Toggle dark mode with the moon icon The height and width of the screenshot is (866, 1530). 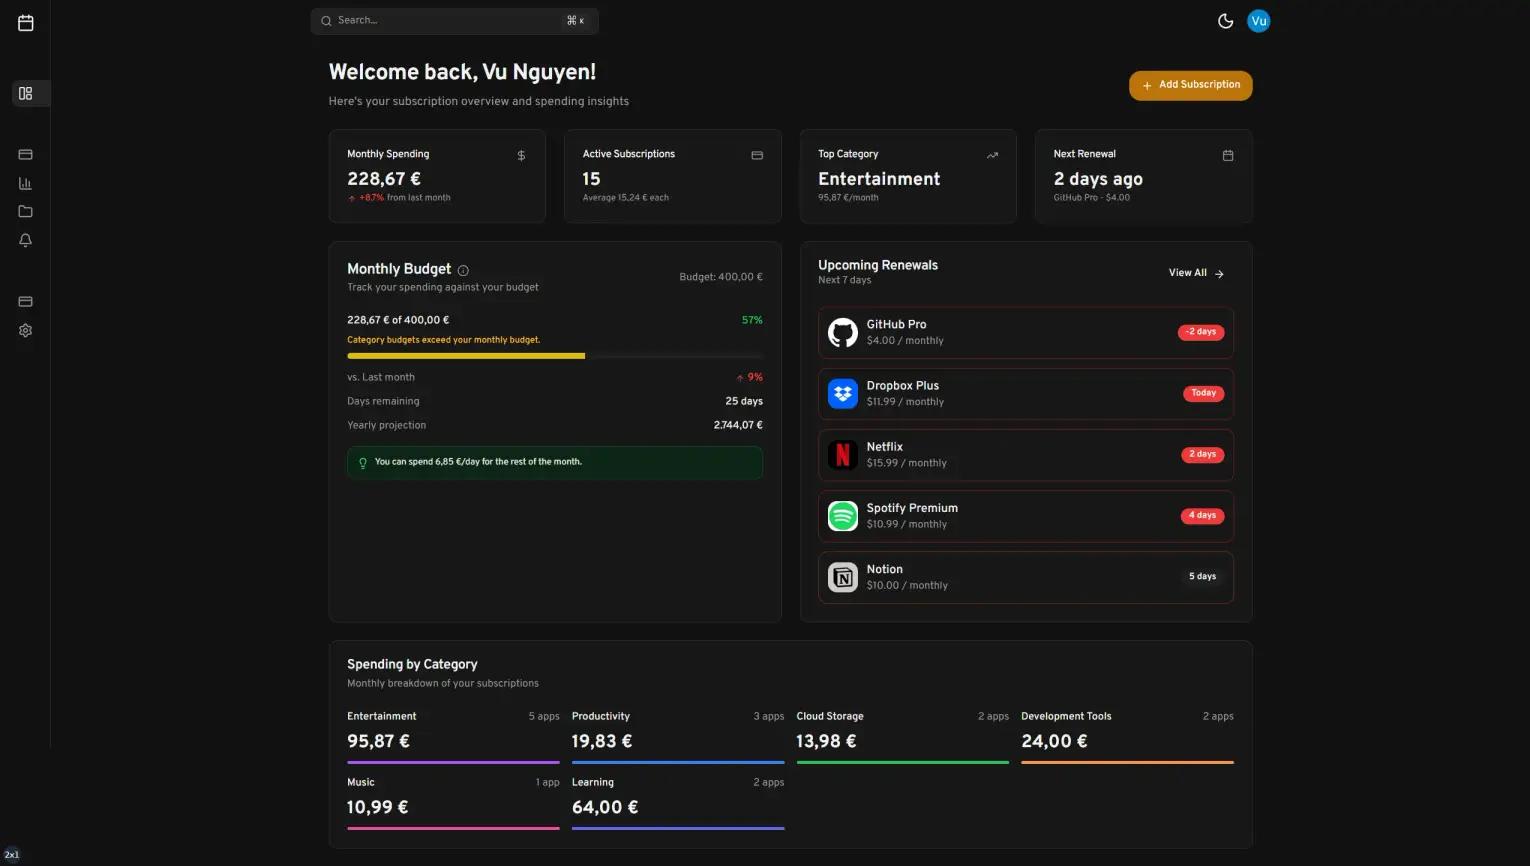tap(1226, 20)
